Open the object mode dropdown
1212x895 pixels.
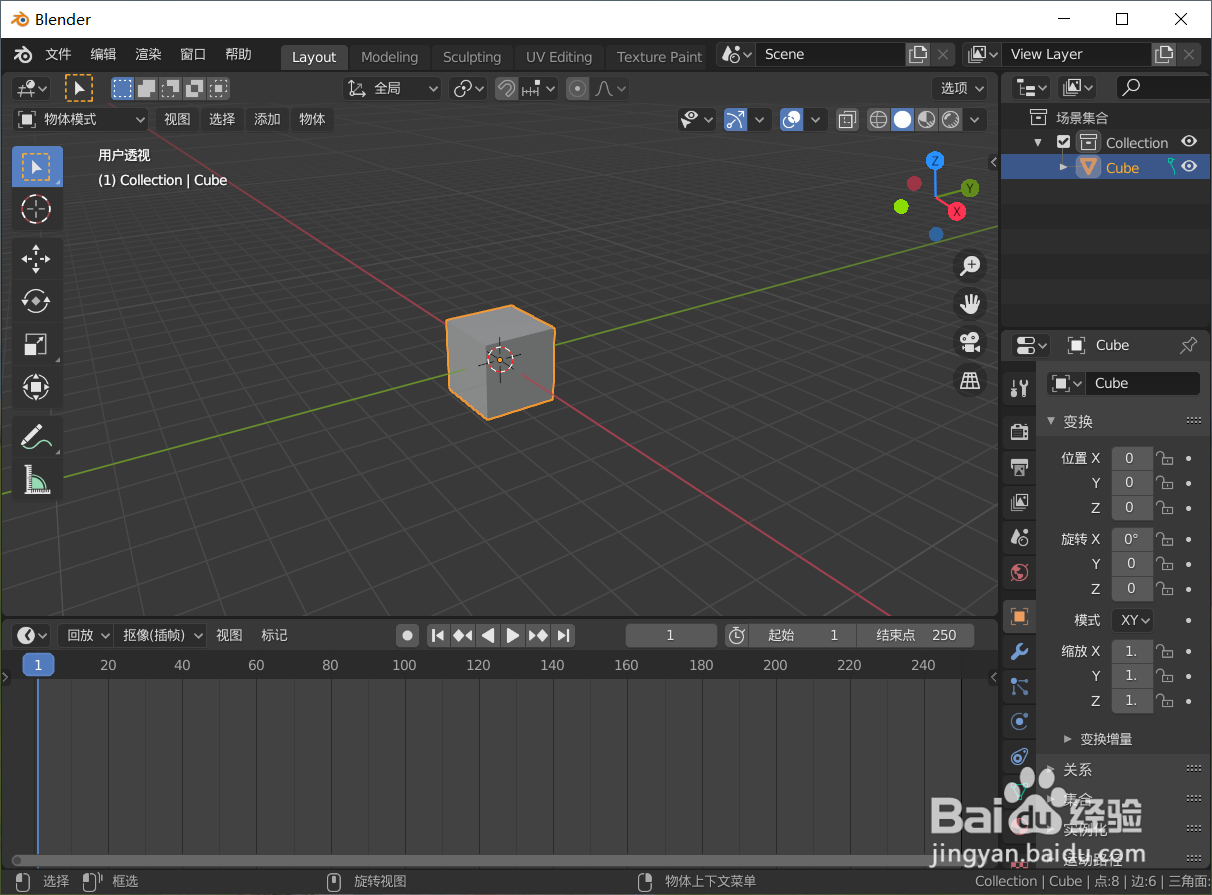click(x=81, y=120)
